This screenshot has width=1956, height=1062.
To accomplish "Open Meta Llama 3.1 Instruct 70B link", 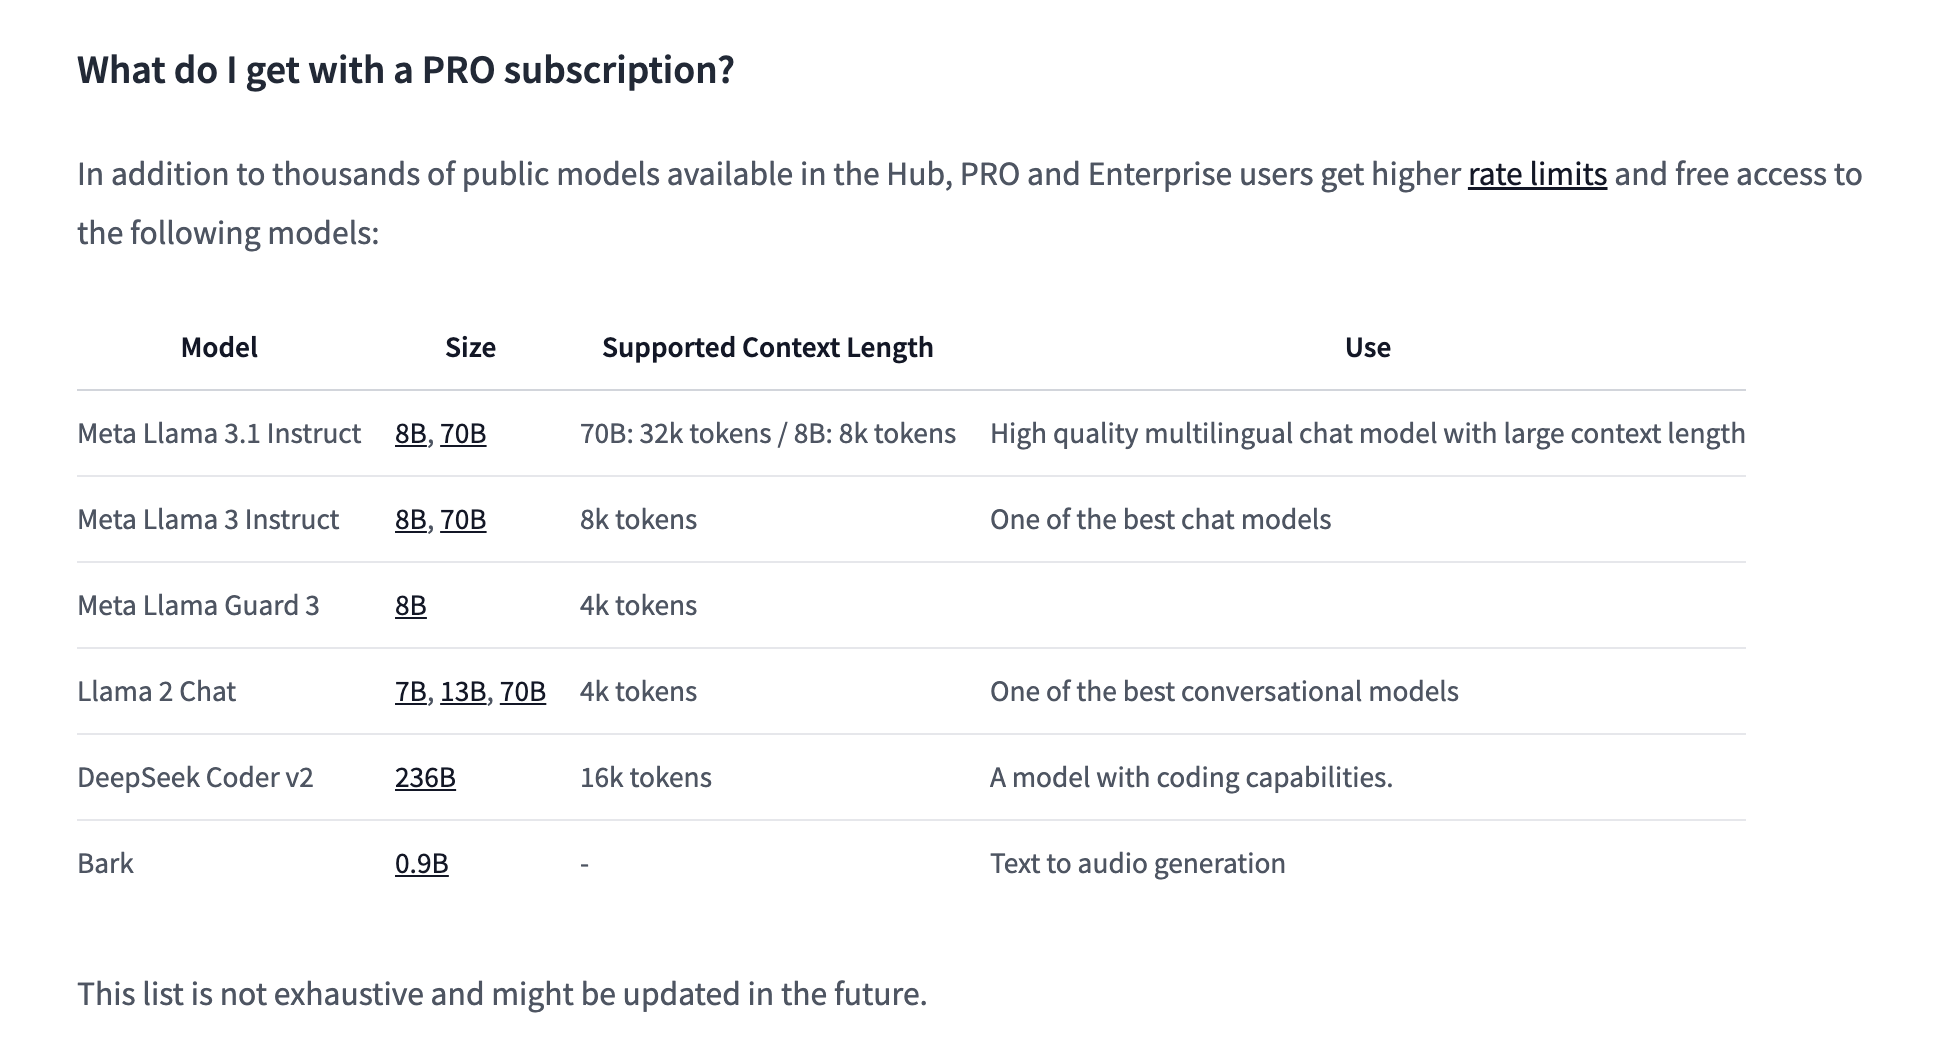I will 463,433.
